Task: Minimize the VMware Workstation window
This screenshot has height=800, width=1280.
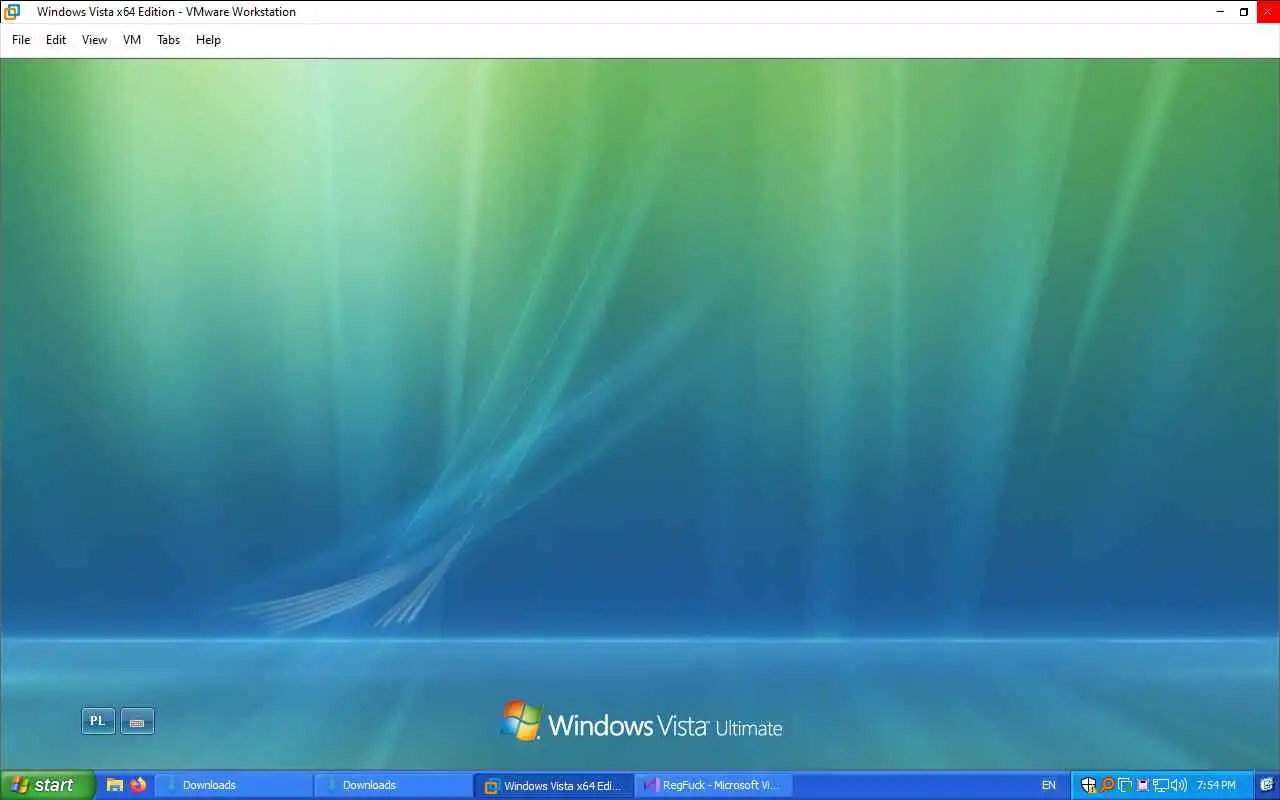Action: coord(1221,12)
